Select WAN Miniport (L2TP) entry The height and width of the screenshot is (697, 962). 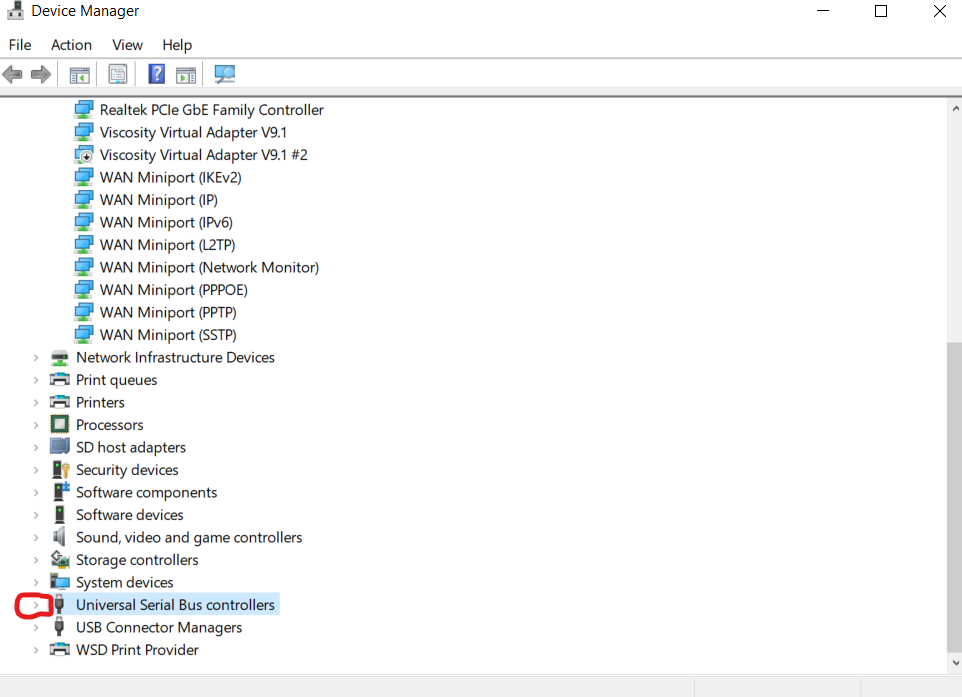coord(167,245)
